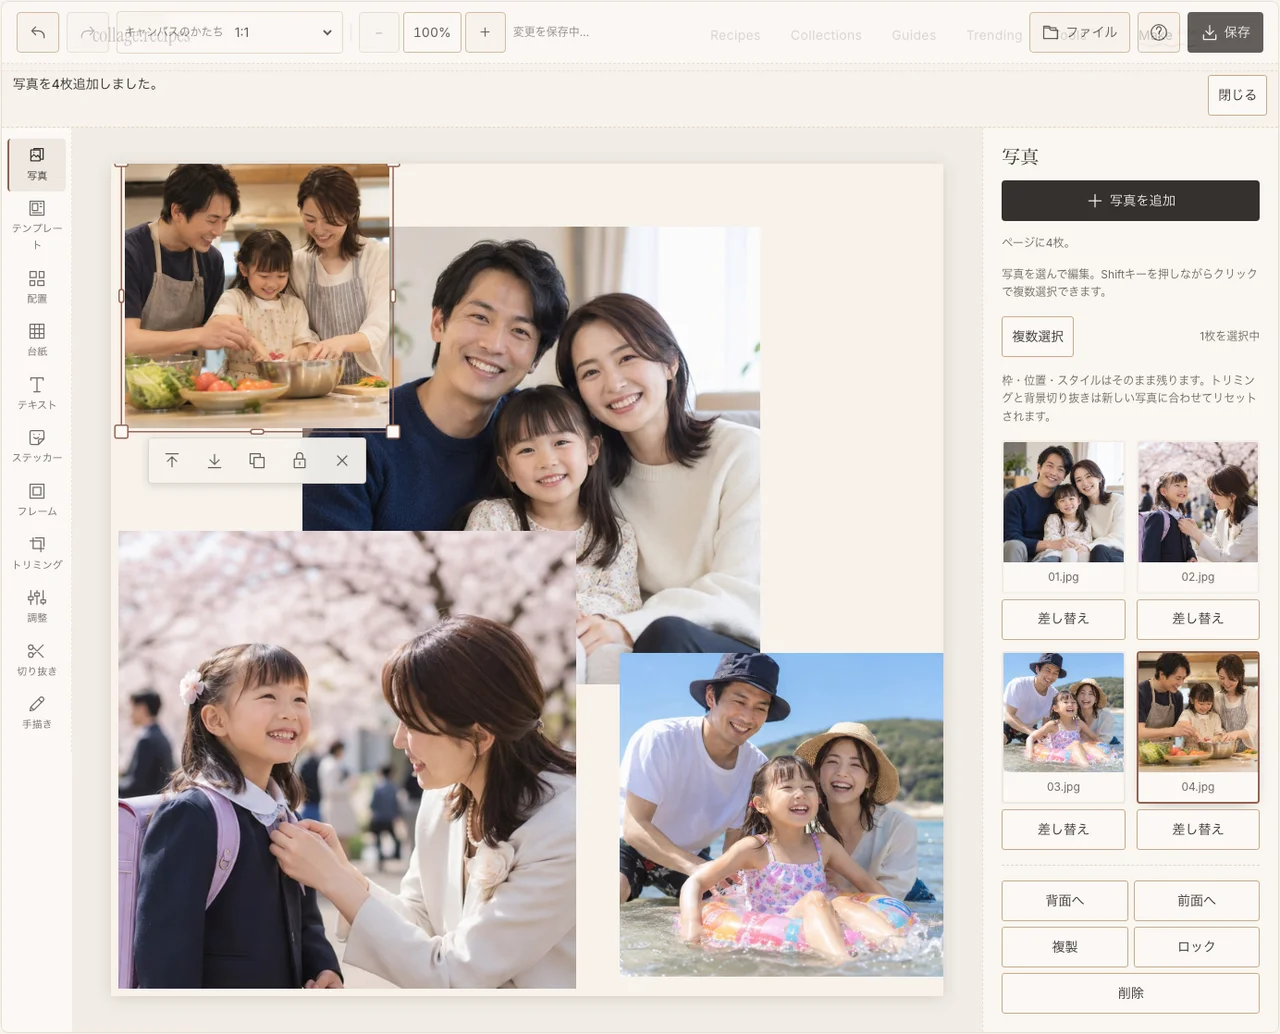This screenshot has height=1034, width=1280.
Task: Open the テンプレート tool in the sidebar
Action: pyautogui.click(x=37, y=223)
